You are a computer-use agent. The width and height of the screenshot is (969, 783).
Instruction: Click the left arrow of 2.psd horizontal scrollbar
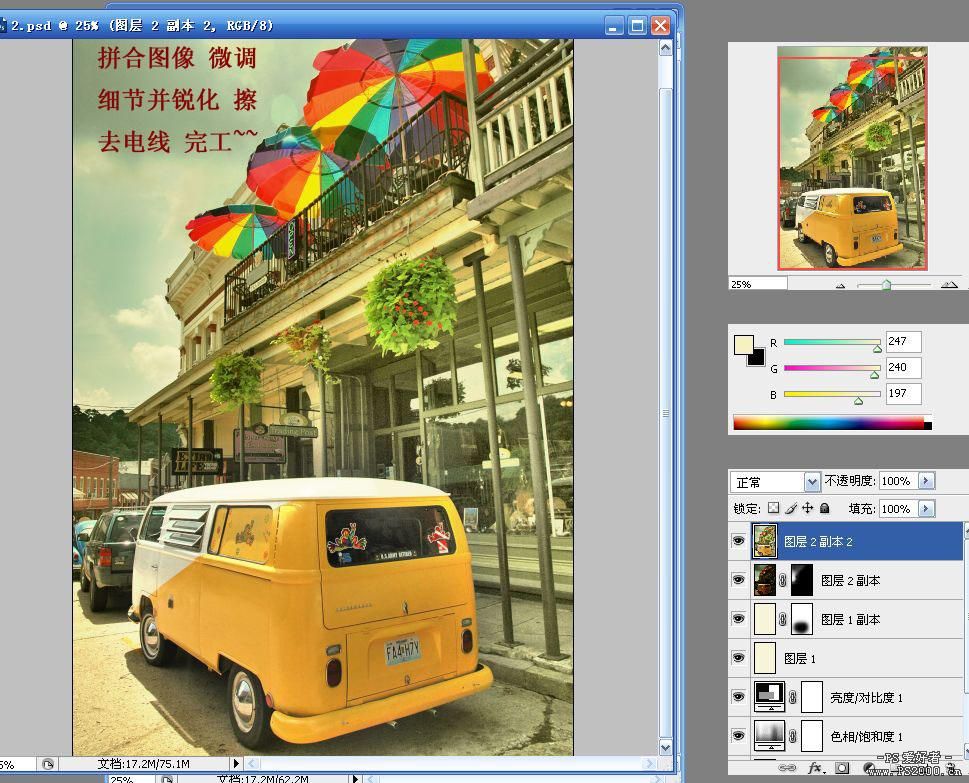click(x=253, y=764)
